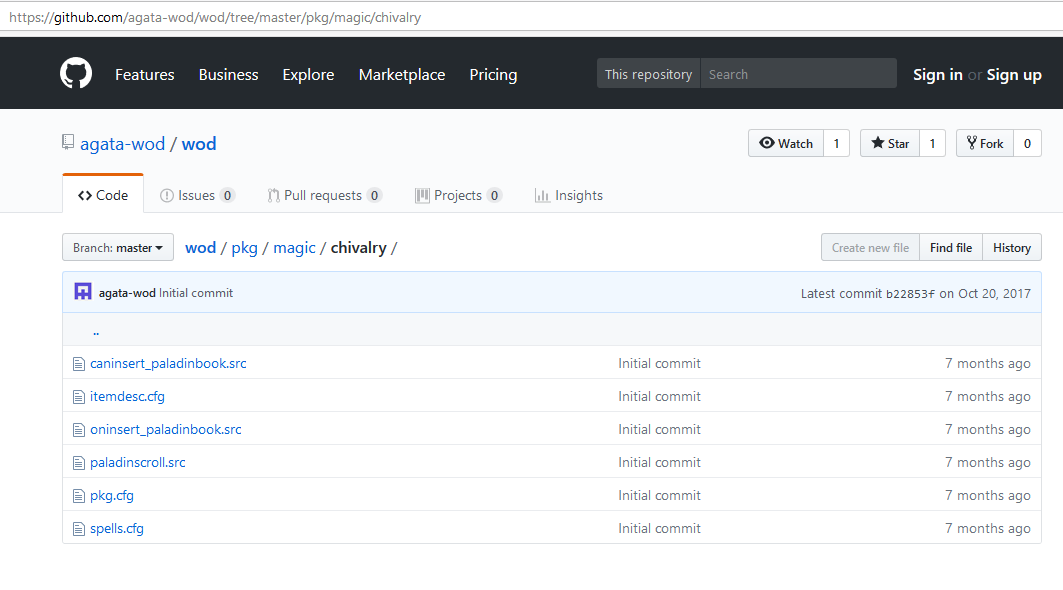The image size is (1063, 590).
Task: Click the Search input field
Action: click(798, 74)
